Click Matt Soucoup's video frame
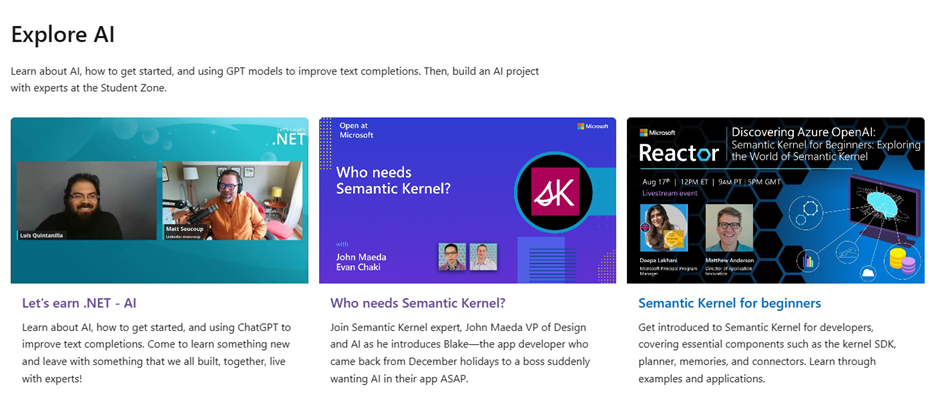Screen dimensions: 936x417 (x=232, y=200)
